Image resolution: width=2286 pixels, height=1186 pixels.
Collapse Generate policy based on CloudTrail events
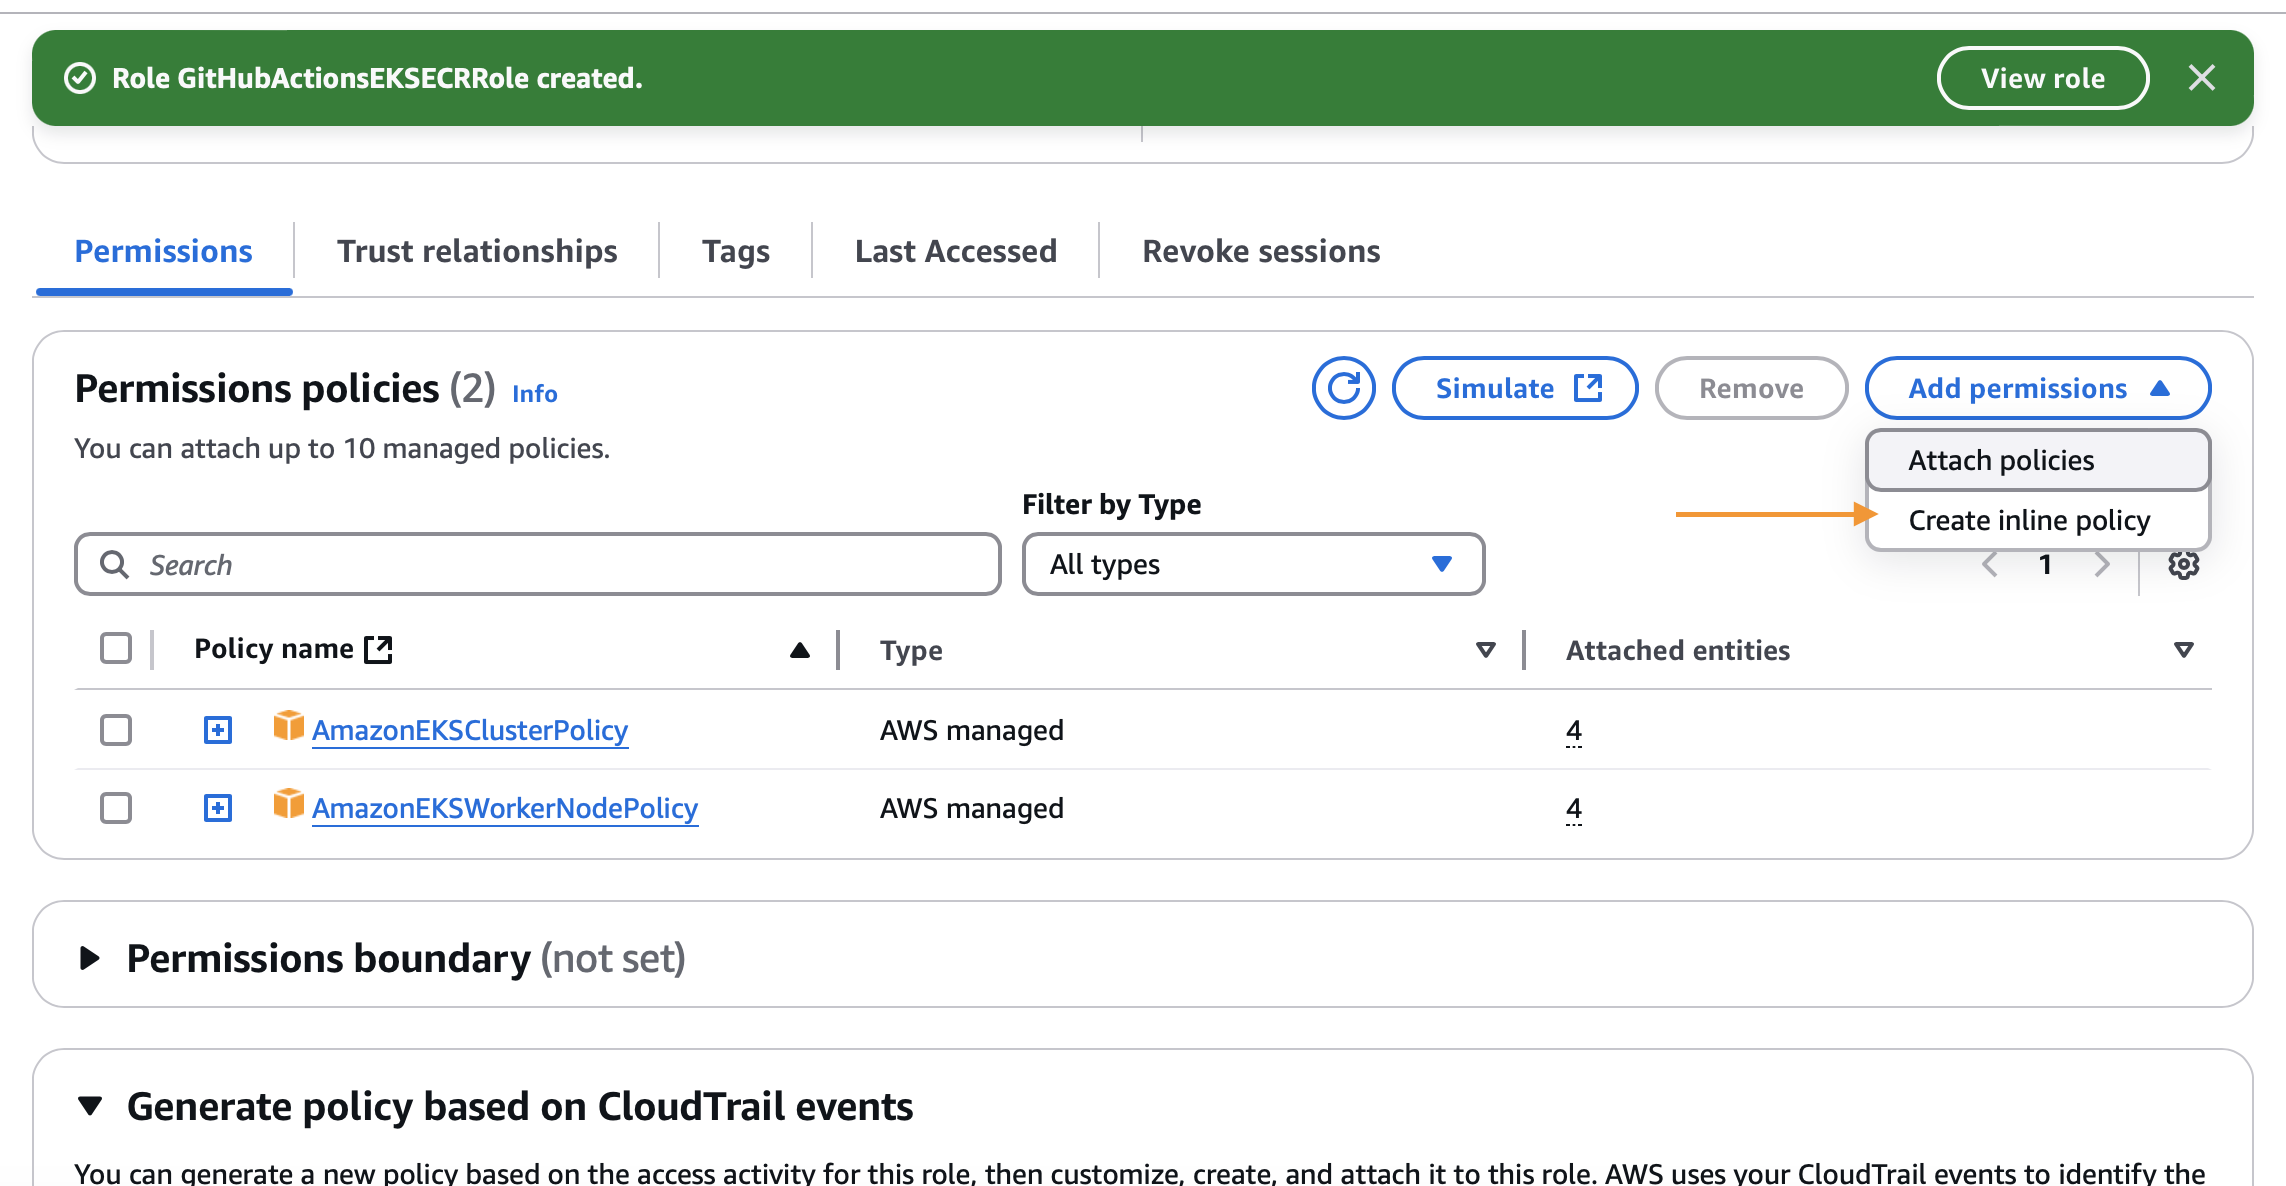coord(90,1106)
